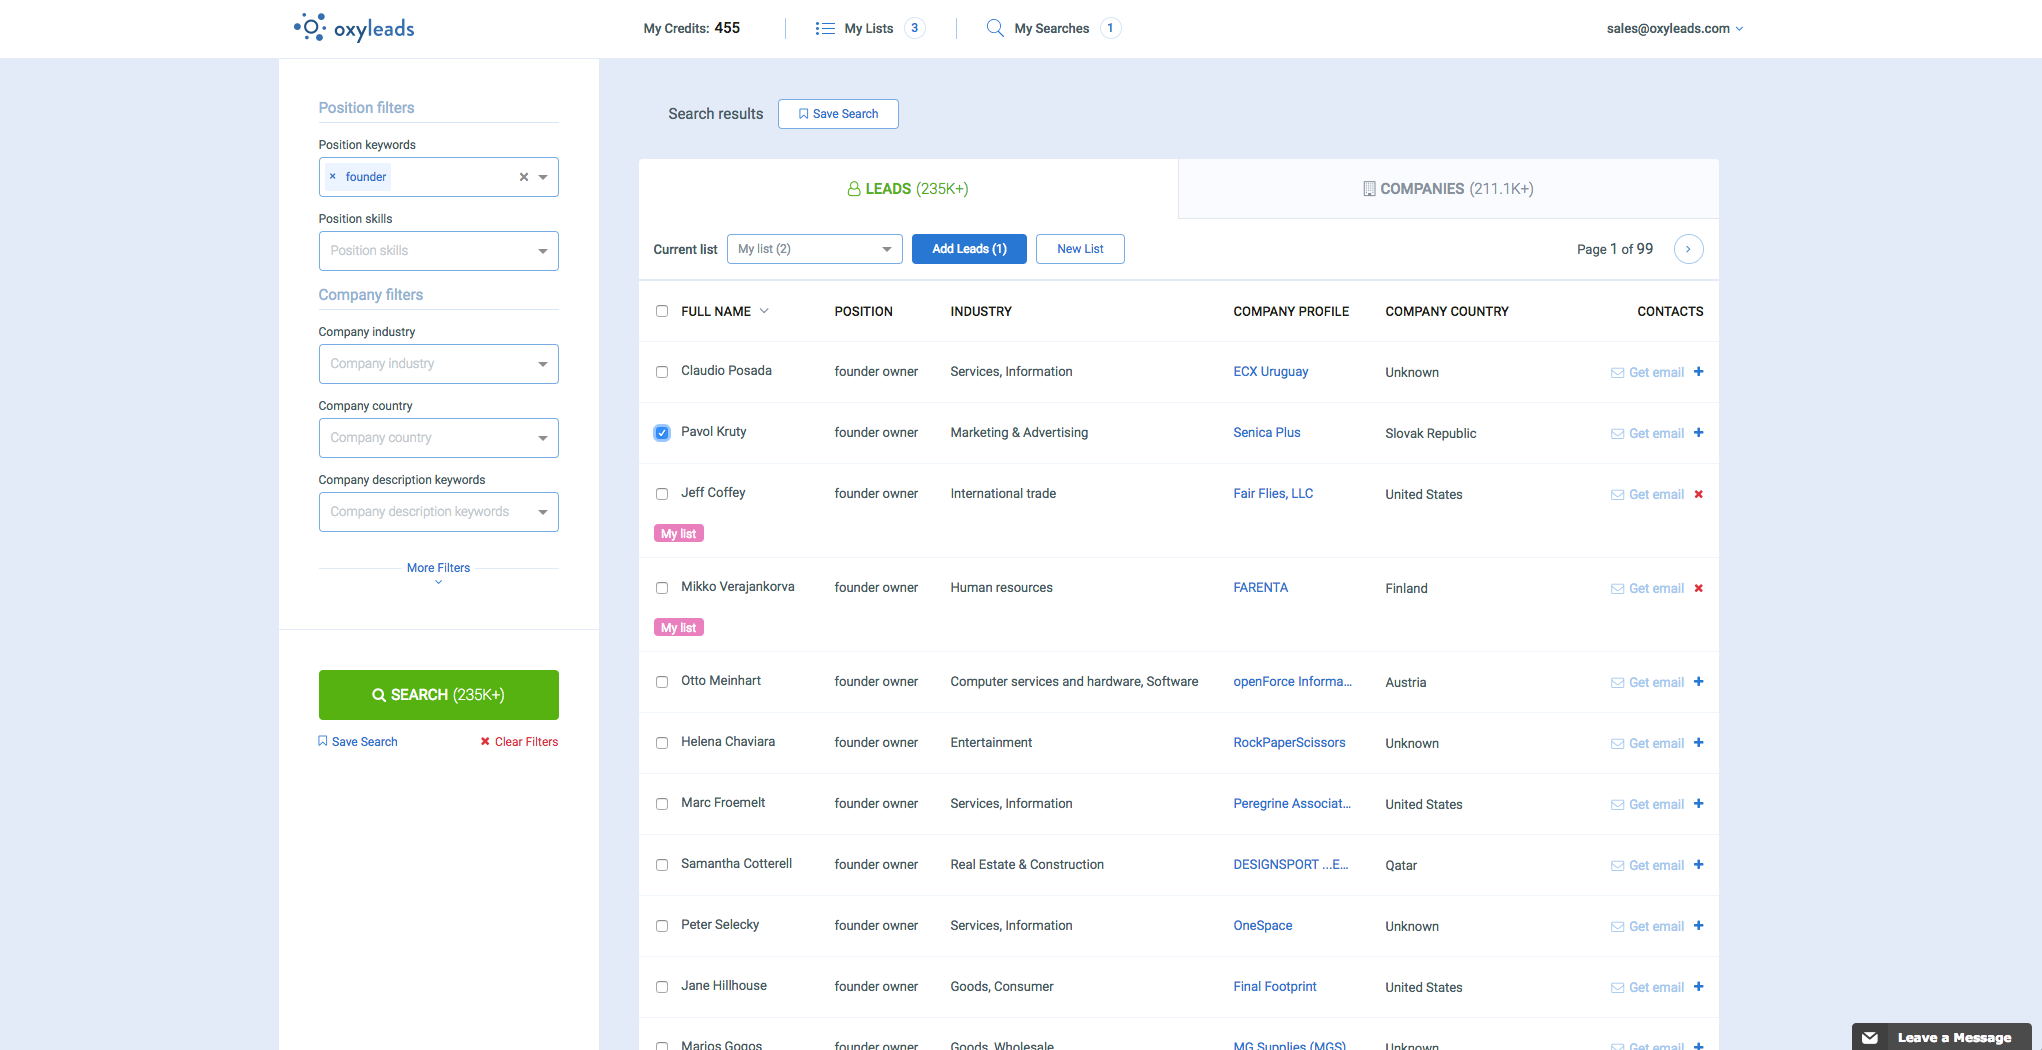Add Pavol Kruty with plus icon
The image size is (2042, 1050).
(x=1698, y=433)
